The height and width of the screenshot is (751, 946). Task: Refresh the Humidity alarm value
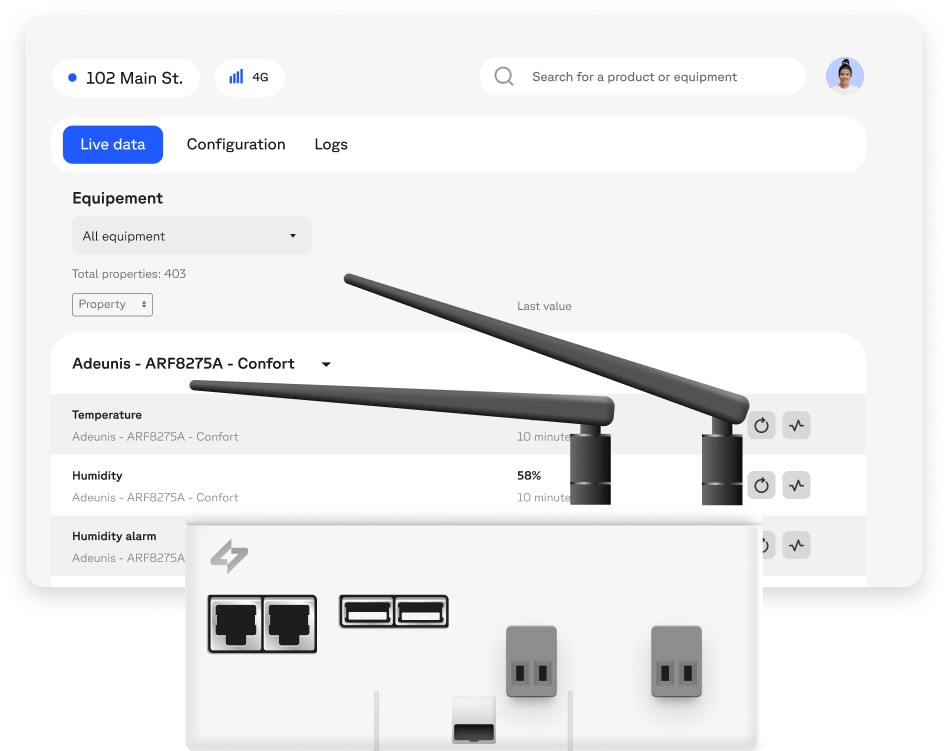762,545
